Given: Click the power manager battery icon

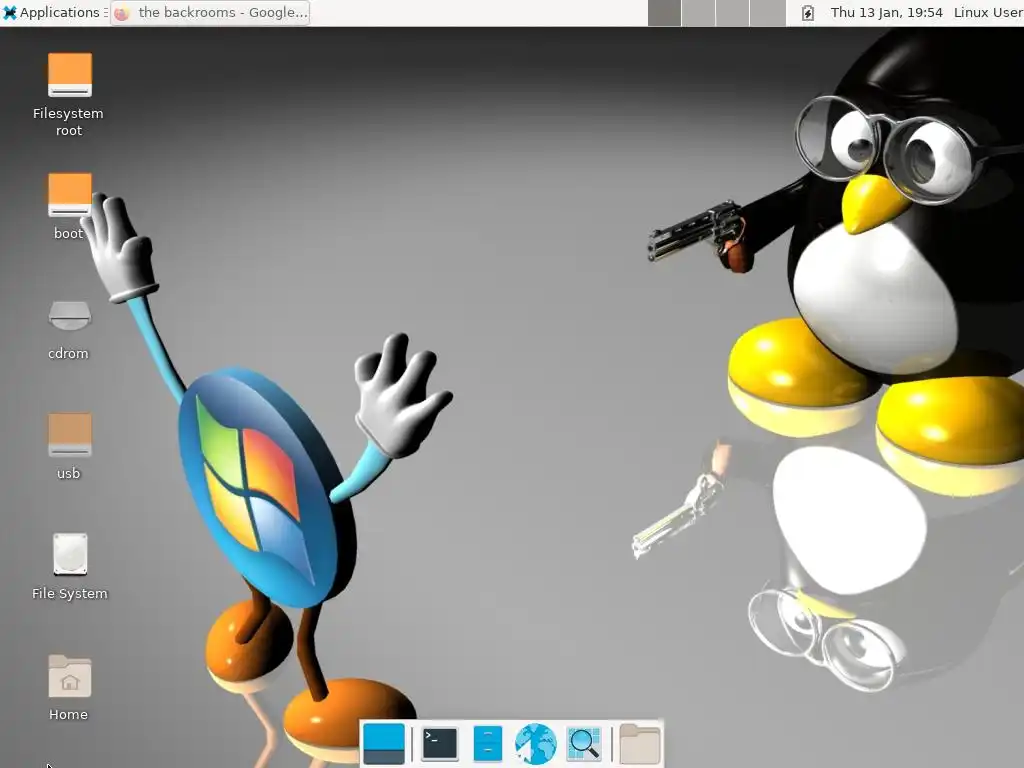Looking at the screenshot, I should pos(807,13).
